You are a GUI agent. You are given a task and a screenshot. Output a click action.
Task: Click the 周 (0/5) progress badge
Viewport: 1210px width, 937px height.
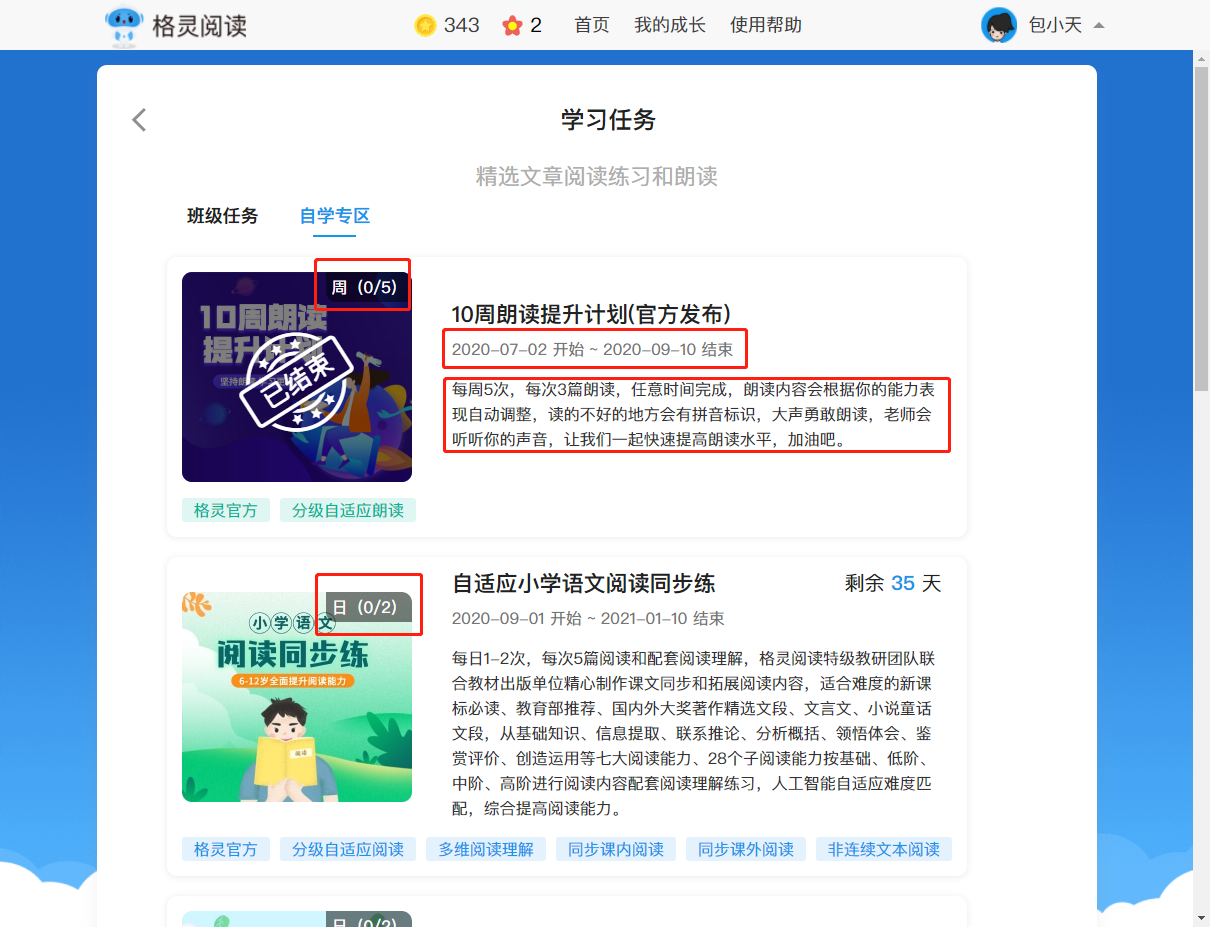(x=367, y=288)
